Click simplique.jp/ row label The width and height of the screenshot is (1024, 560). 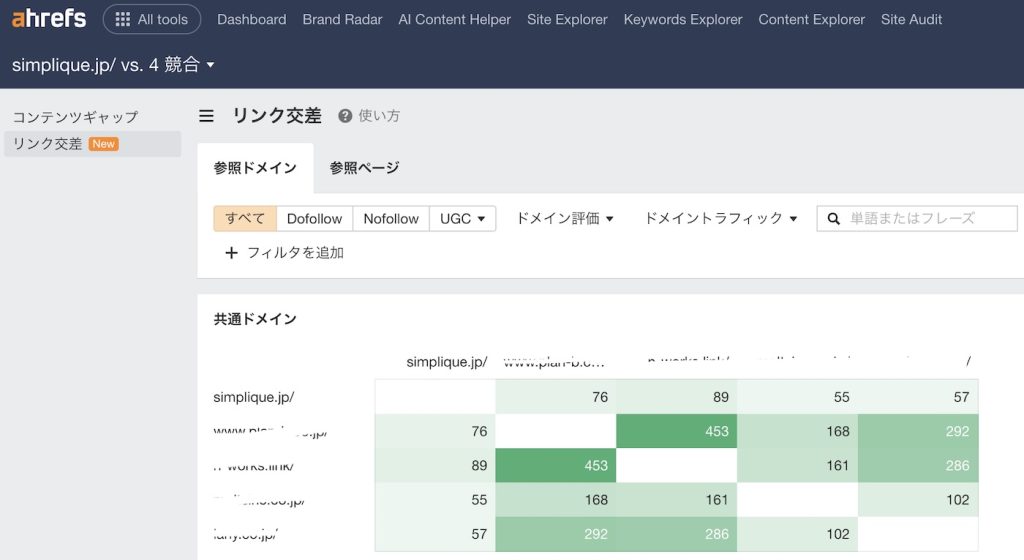tap(253, 397)
